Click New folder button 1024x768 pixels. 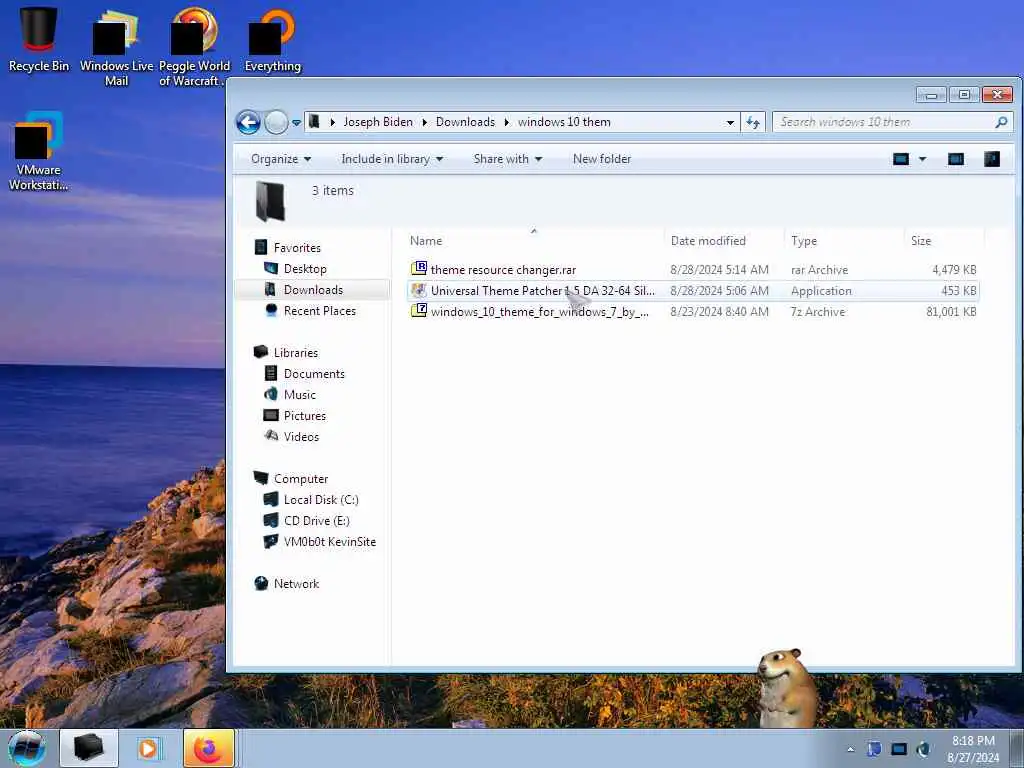click(602, 159)
